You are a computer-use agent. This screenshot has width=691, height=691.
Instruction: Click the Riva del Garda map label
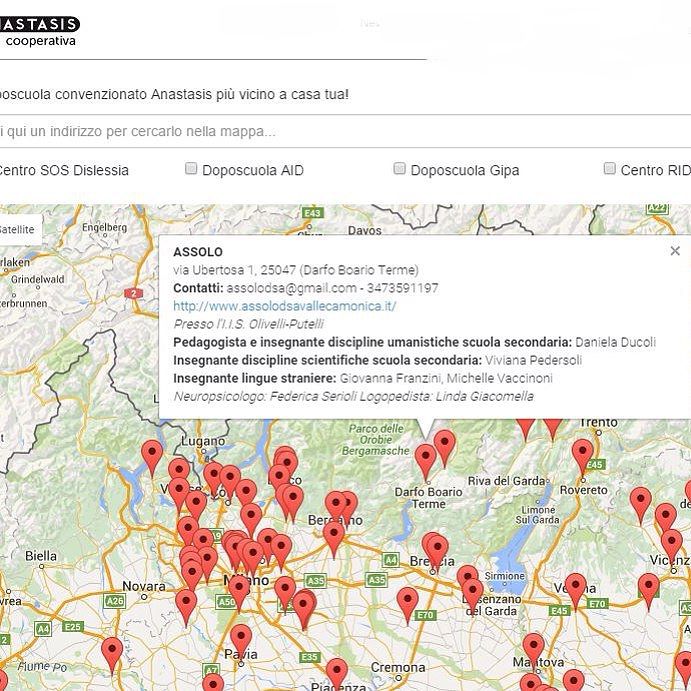click(507, 481)
